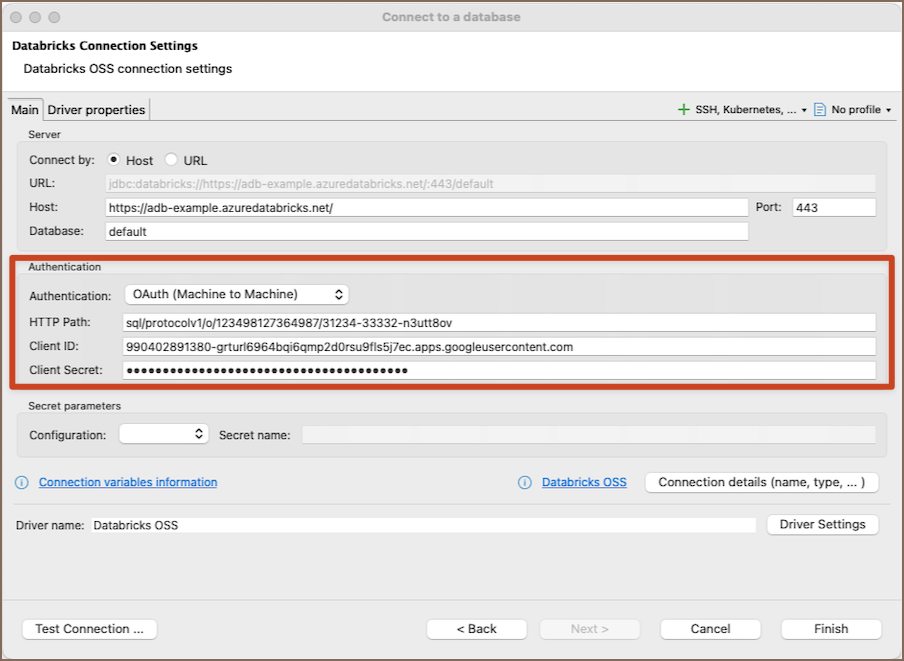The height and width of the screenshot is (661, 904).
Task: Click the green plus network handler icon
Action: click(x=684, y=110)
